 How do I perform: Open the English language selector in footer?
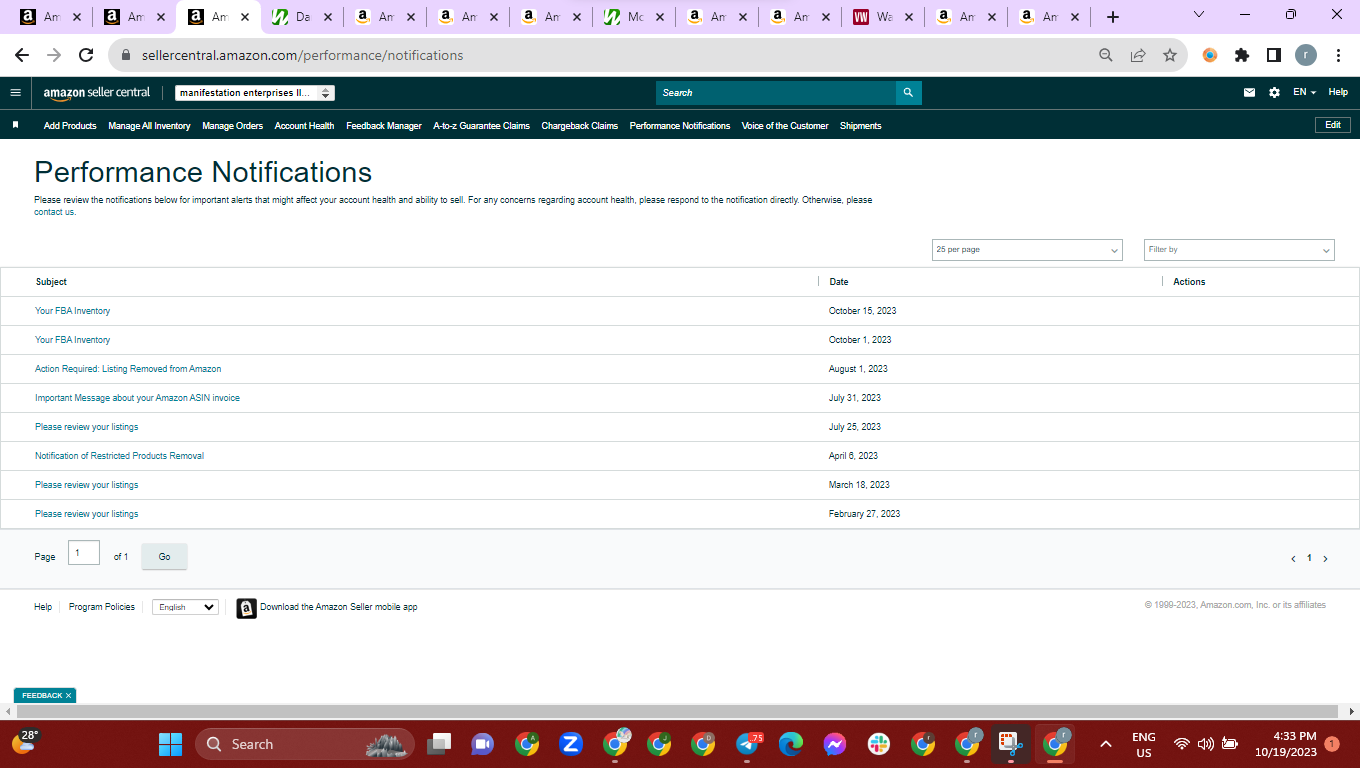point(185,607)
